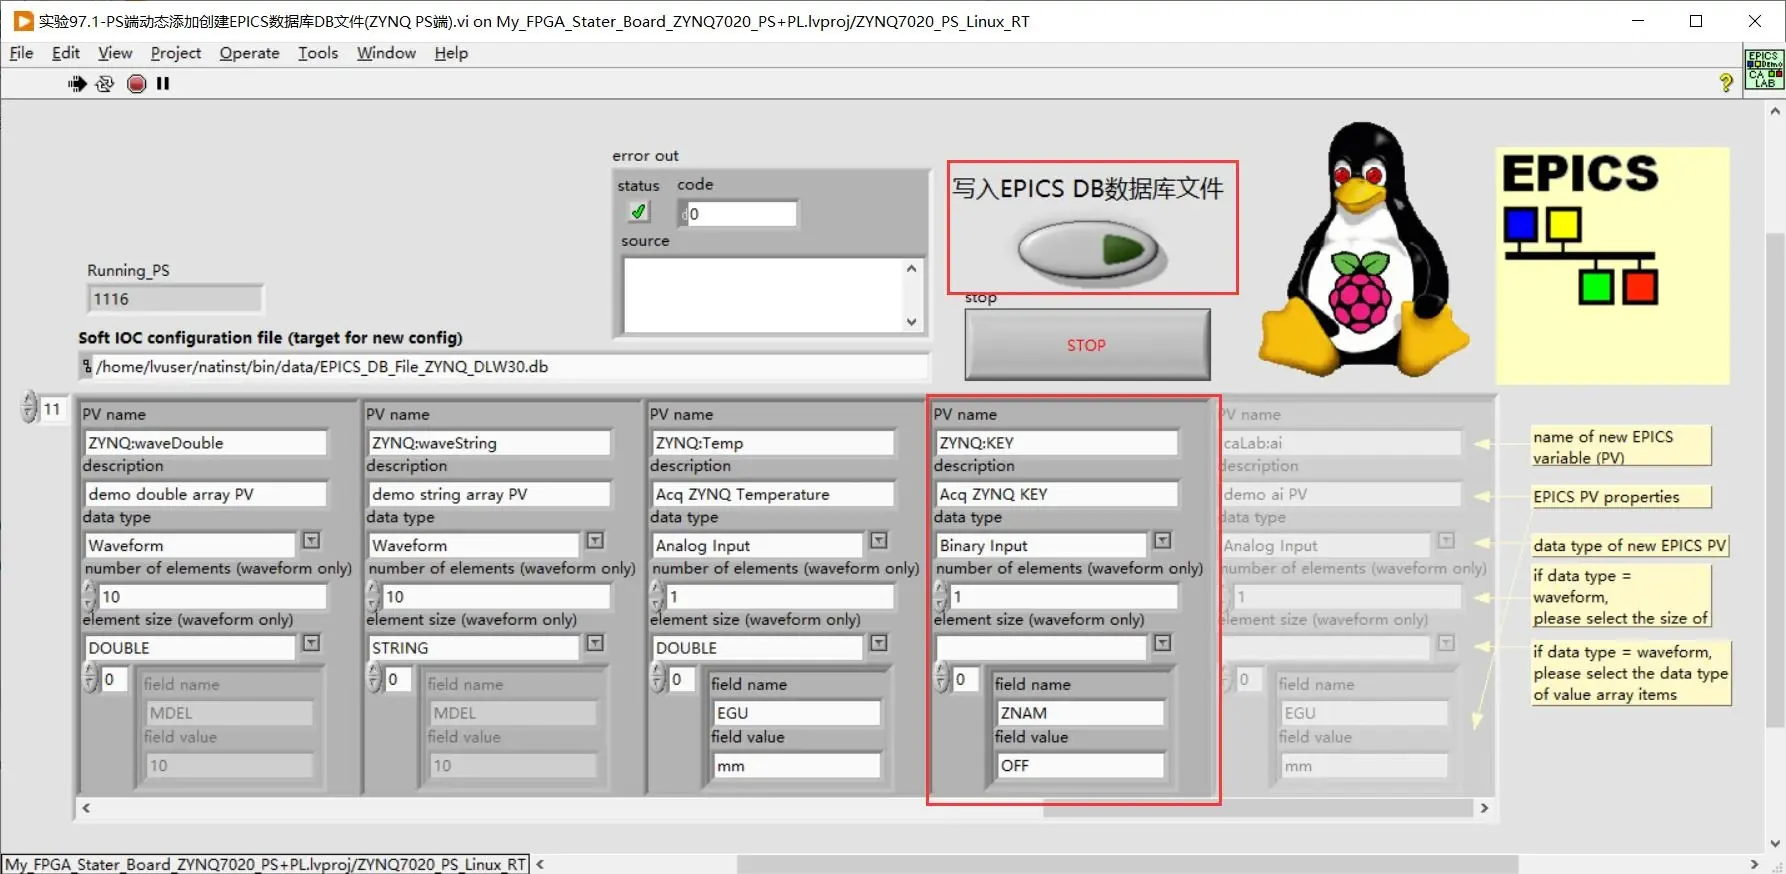Click the Acq ZYNQ Temperature description field

pyautogui.click(x=773, y=494)
